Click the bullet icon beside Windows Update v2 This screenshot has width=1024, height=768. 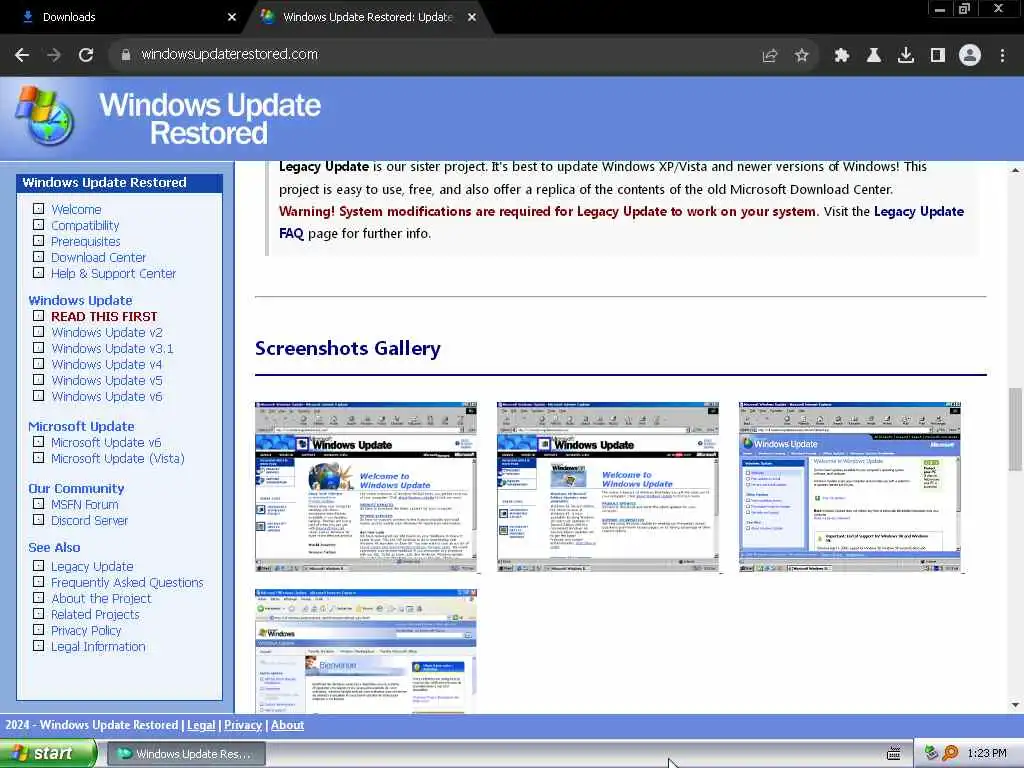tap(39, 332)
